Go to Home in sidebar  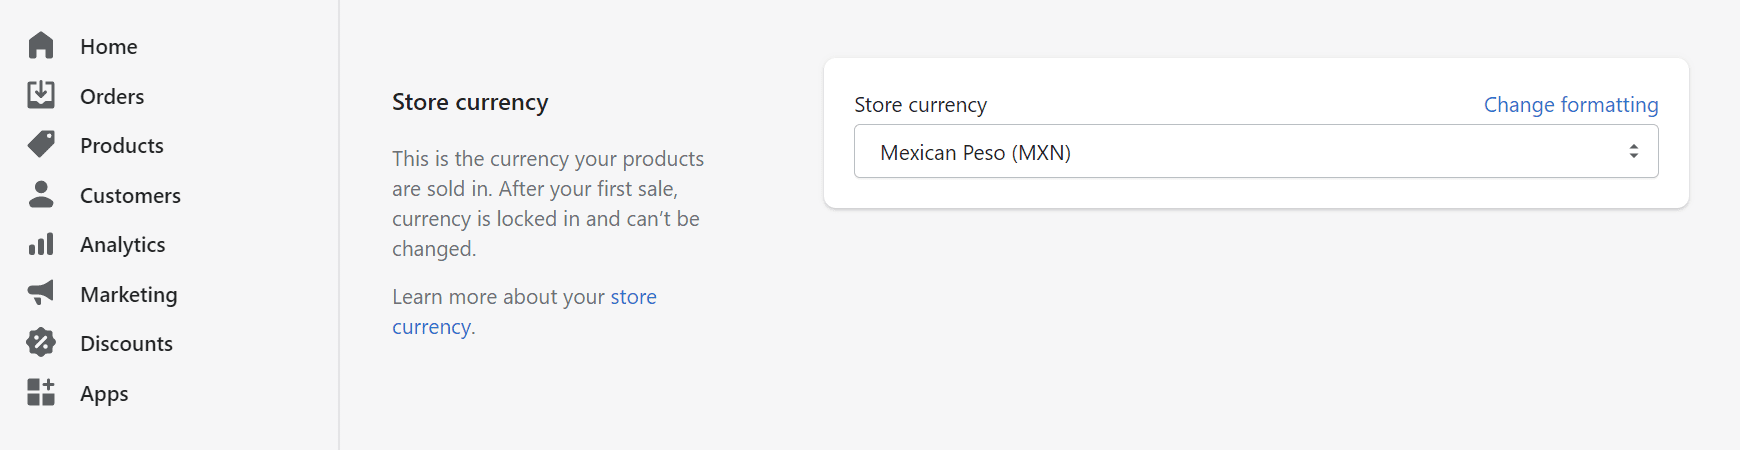point(109,46)
